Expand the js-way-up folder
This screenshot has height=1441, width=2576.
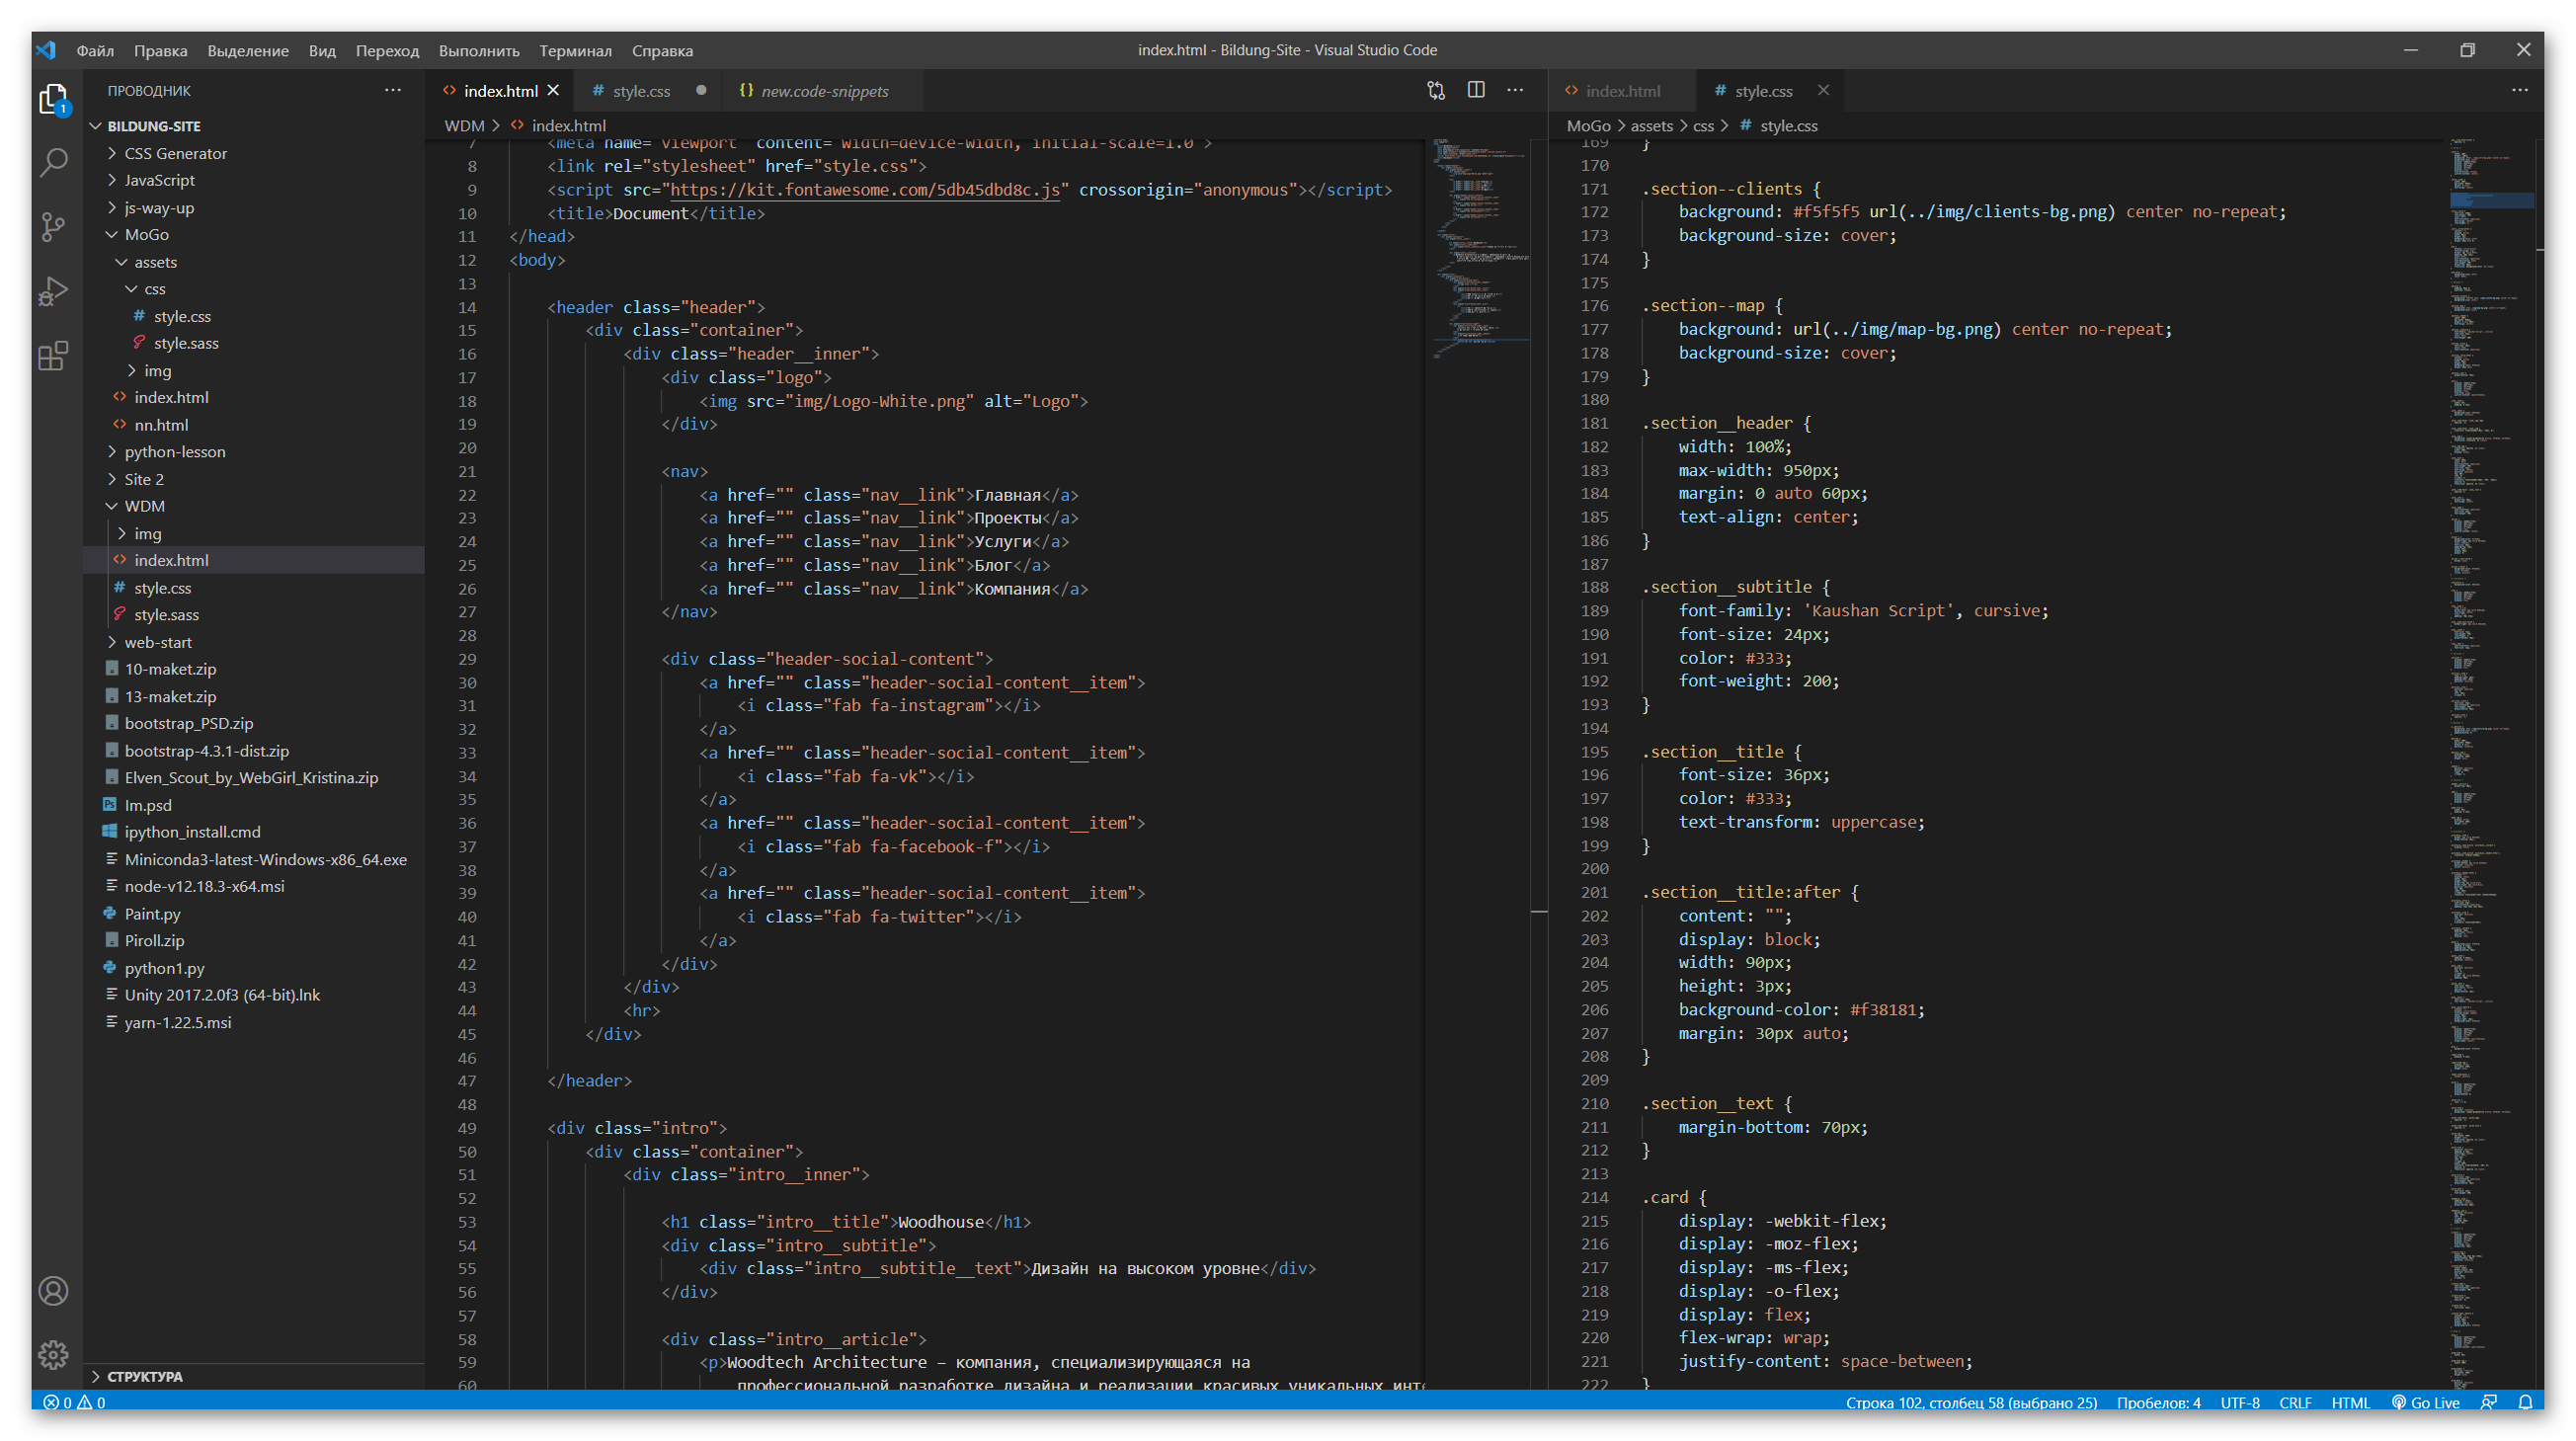[x=159, y=208]
